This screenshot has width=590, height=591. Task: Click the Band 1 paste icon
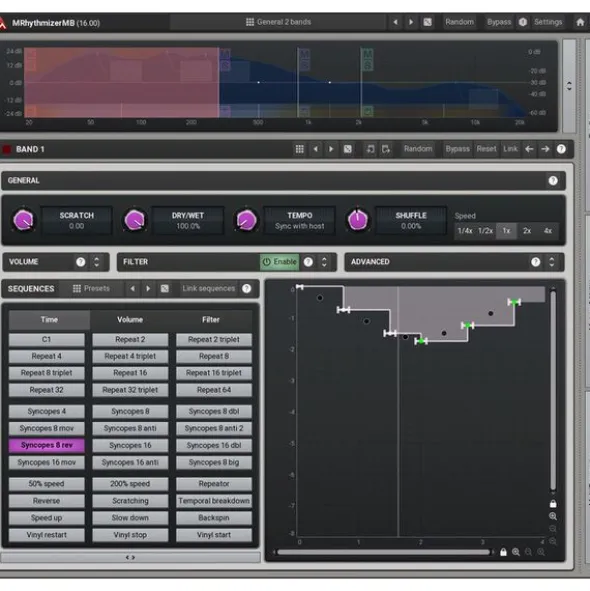point(386,149)
